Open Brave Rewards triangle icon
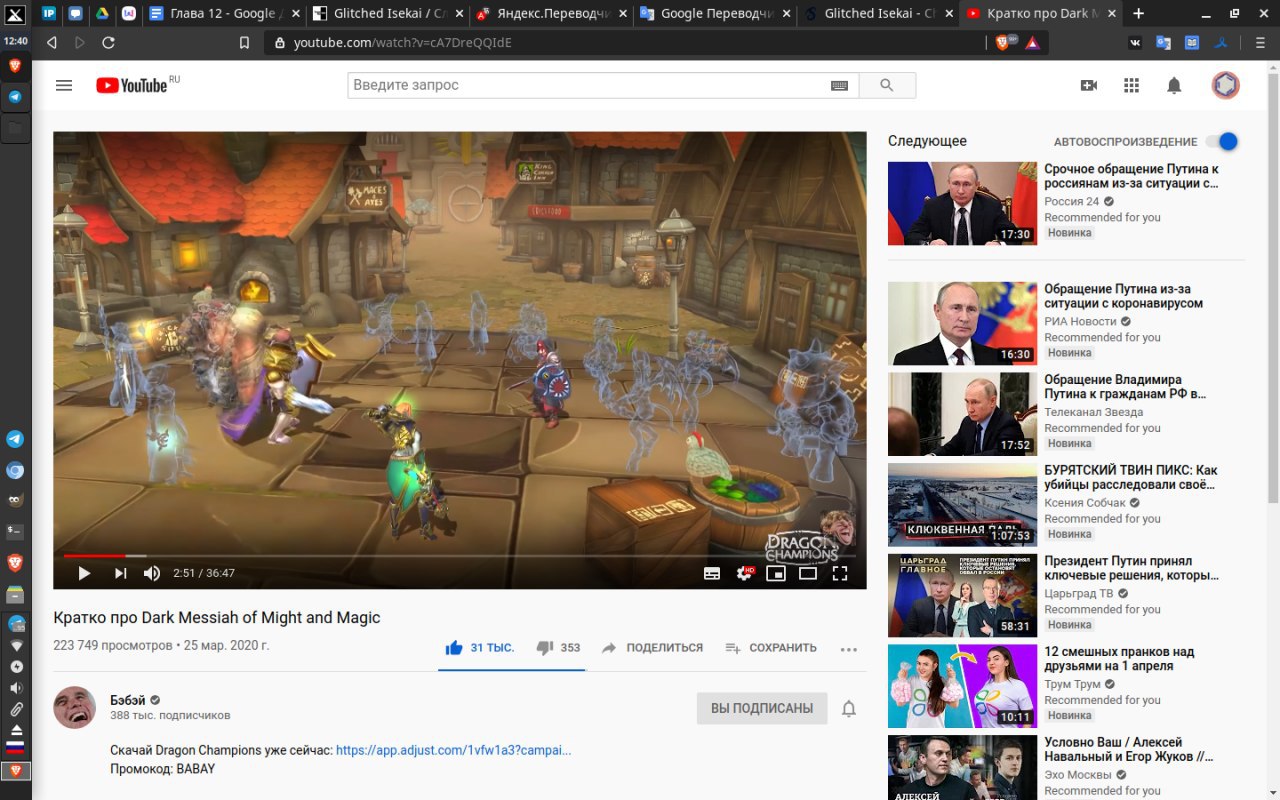This screenshot has height=800, width=1280. (x=1032, y=43)
